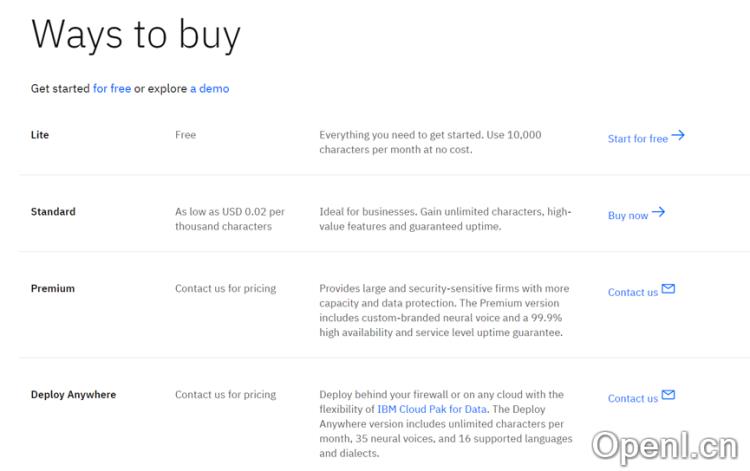This screenshot has height=471, width=750.
Task: Click "Contact us" text for Deploy Anywhere
Action: click(x=632, y=398)
